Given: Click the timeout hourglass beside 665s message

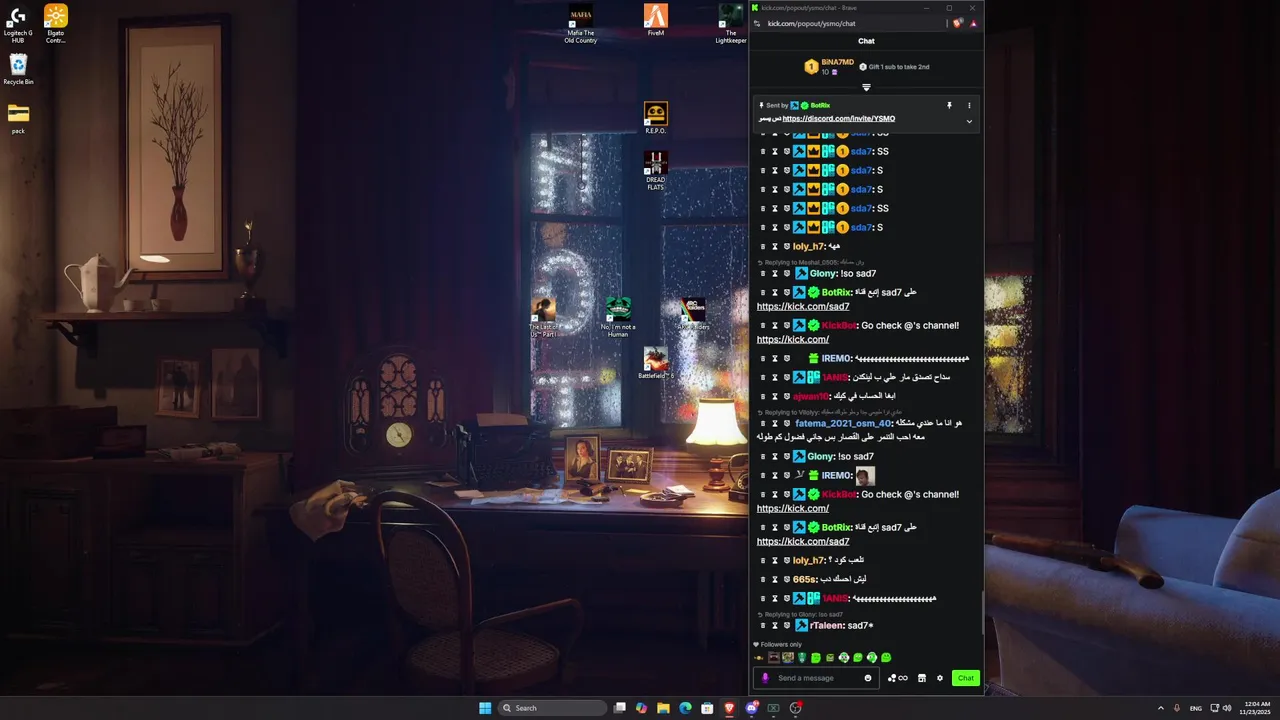Looking at the screenshot, I should (x=774, y=579).
